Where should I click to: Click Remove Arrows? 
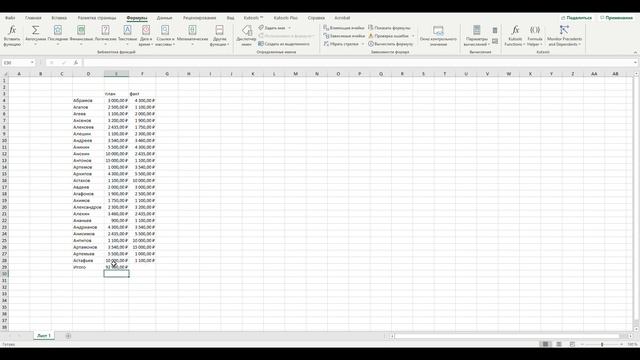(x=341, y=44)
